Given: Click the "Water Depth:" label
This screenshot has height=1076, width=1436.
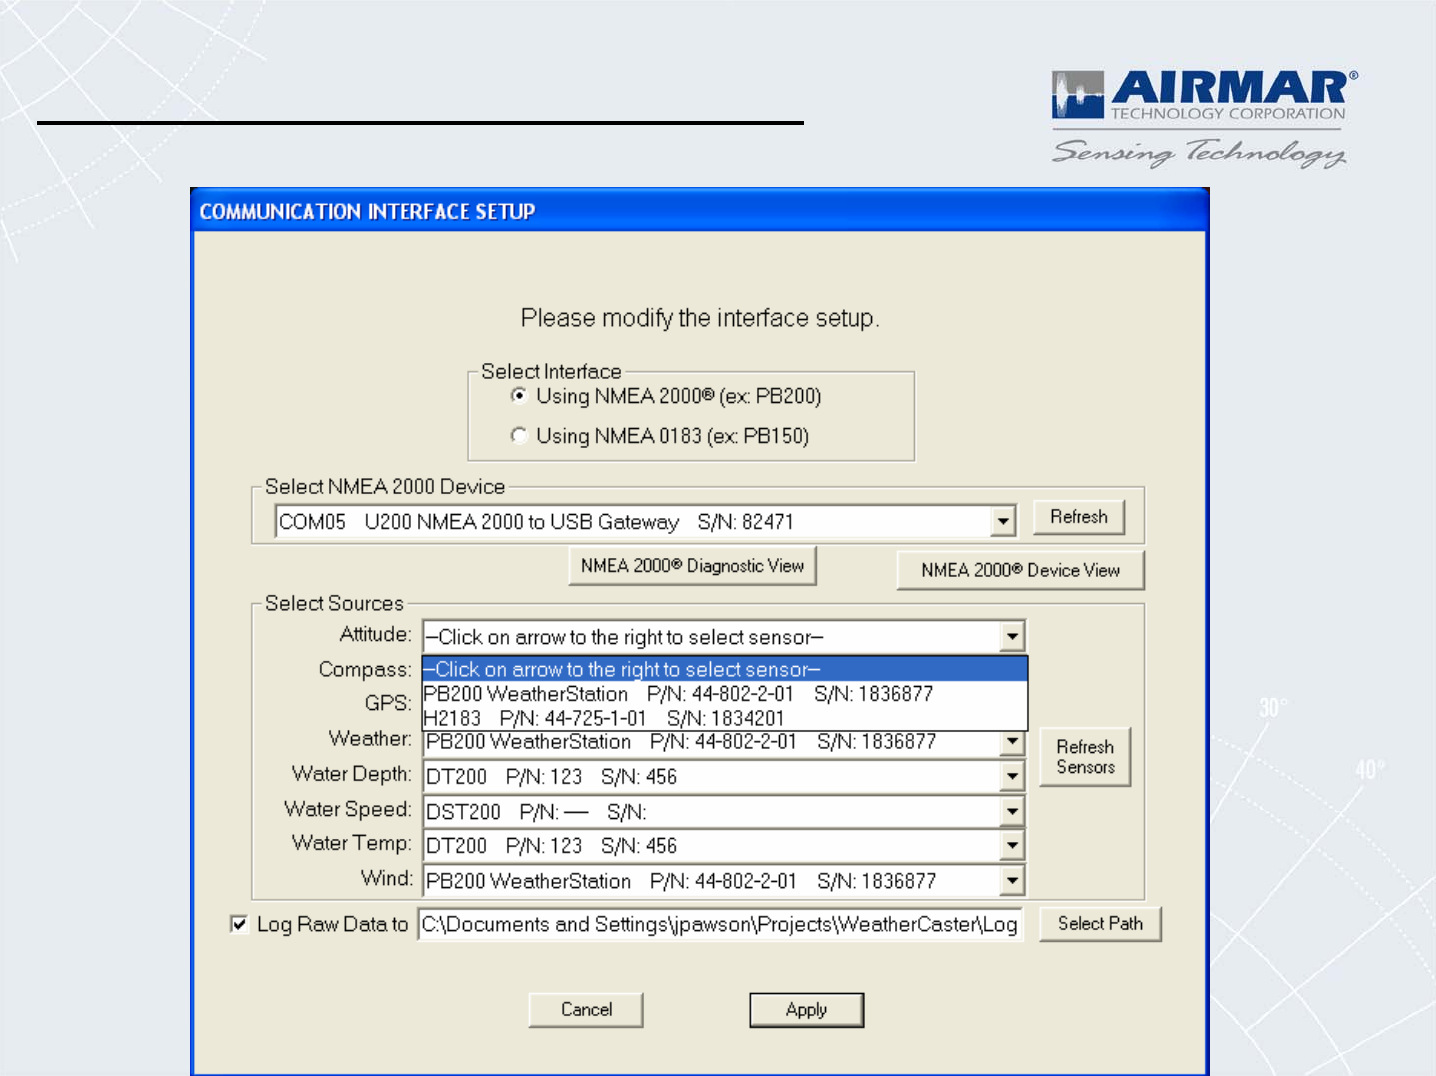Looking at the screenshot, I should click(351, 774).
